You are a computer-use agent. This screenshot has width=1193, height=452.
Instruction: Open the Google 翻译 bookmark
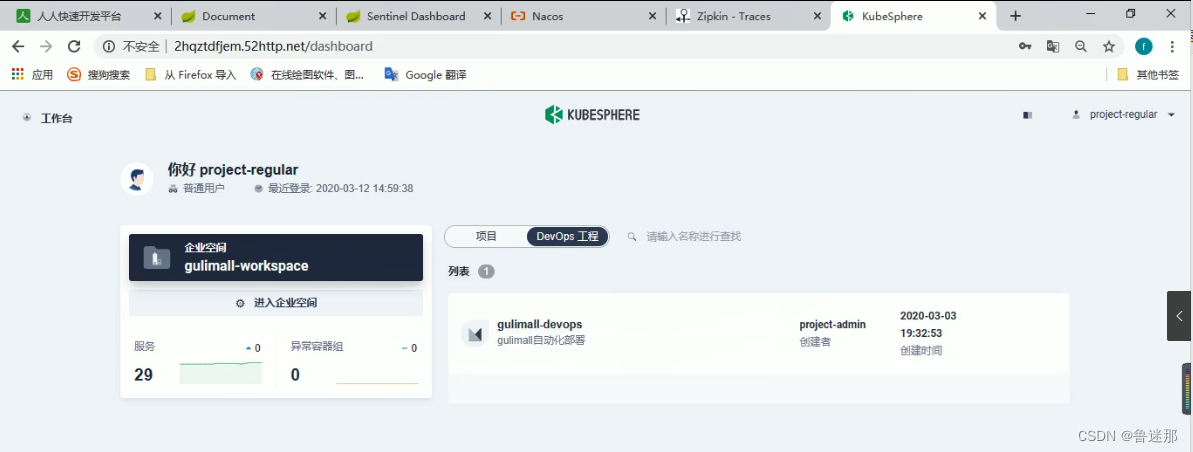coord(425,75)
